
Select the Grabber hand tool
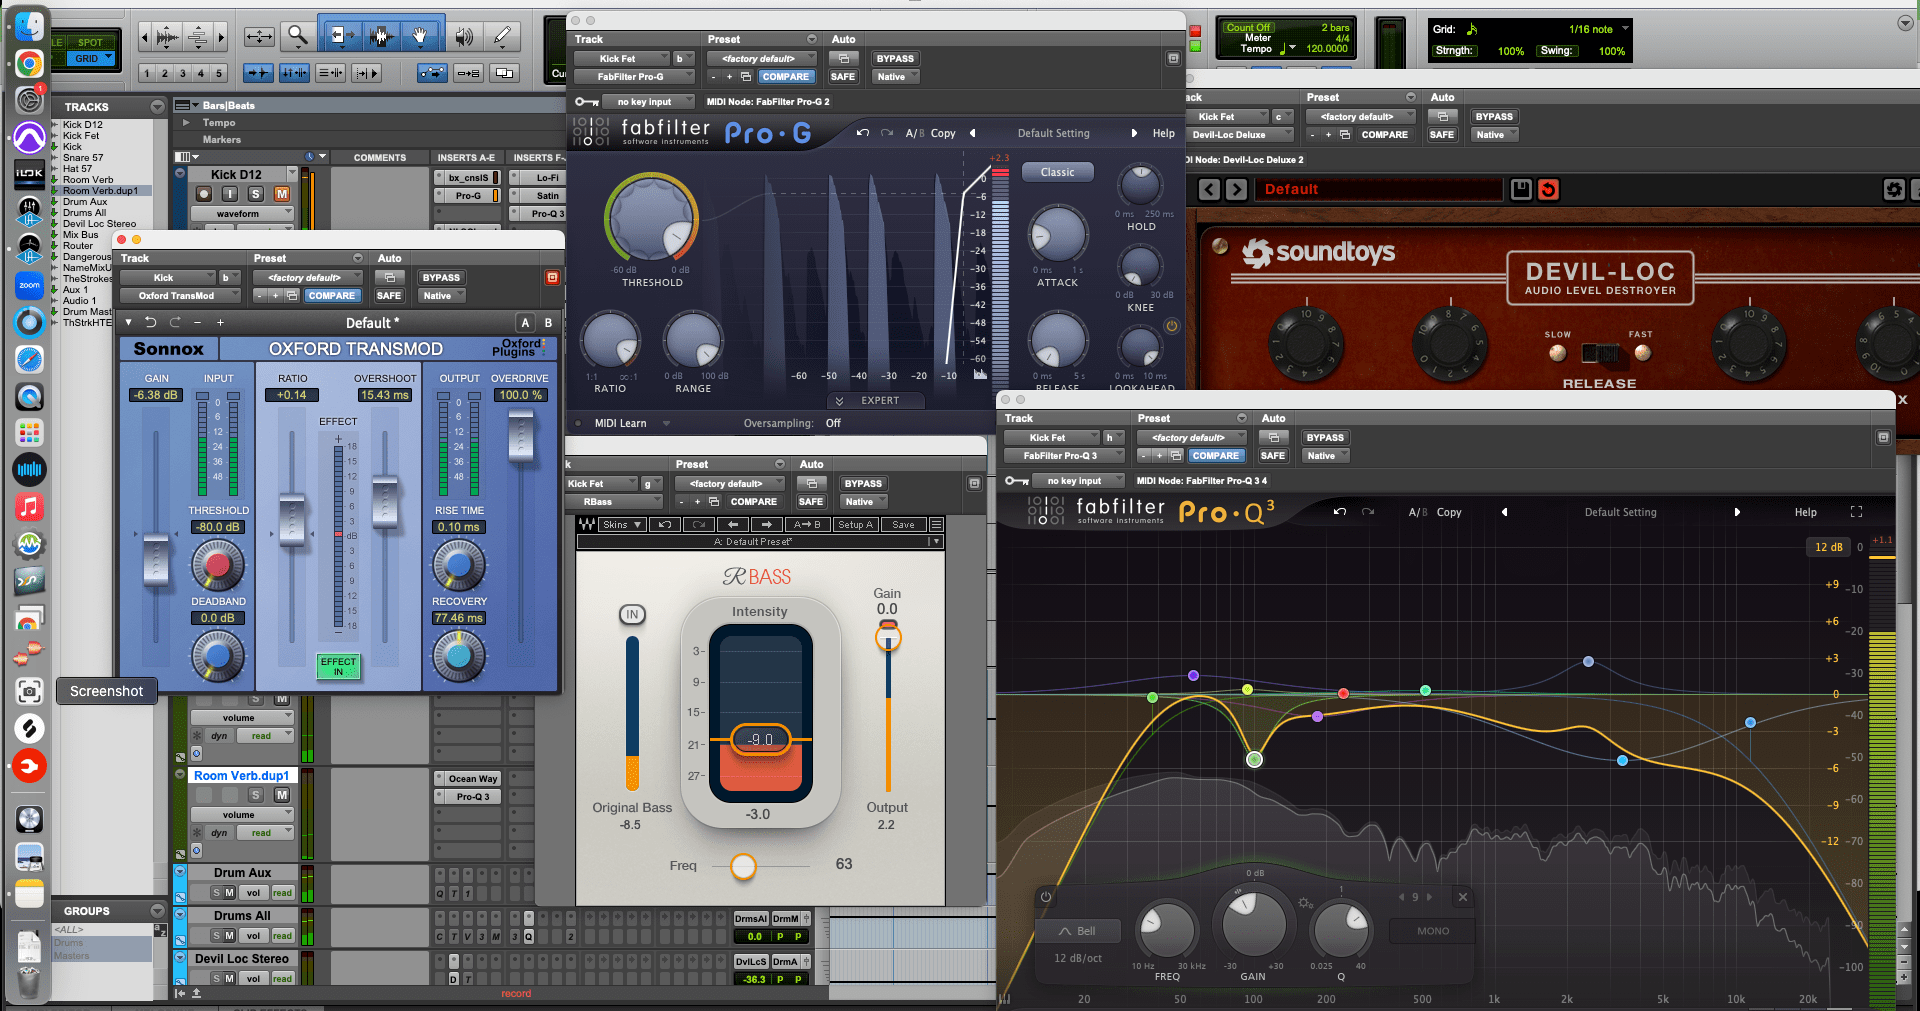[x=420, y=37]
